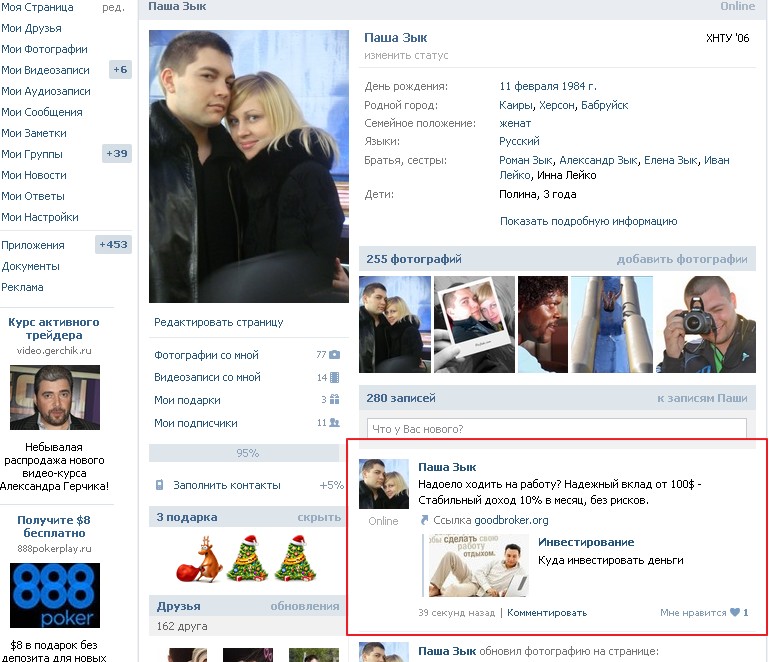Click the gift icon beside Мои подарки
Screen dimensions: 772x662
[x=334, y=399]
